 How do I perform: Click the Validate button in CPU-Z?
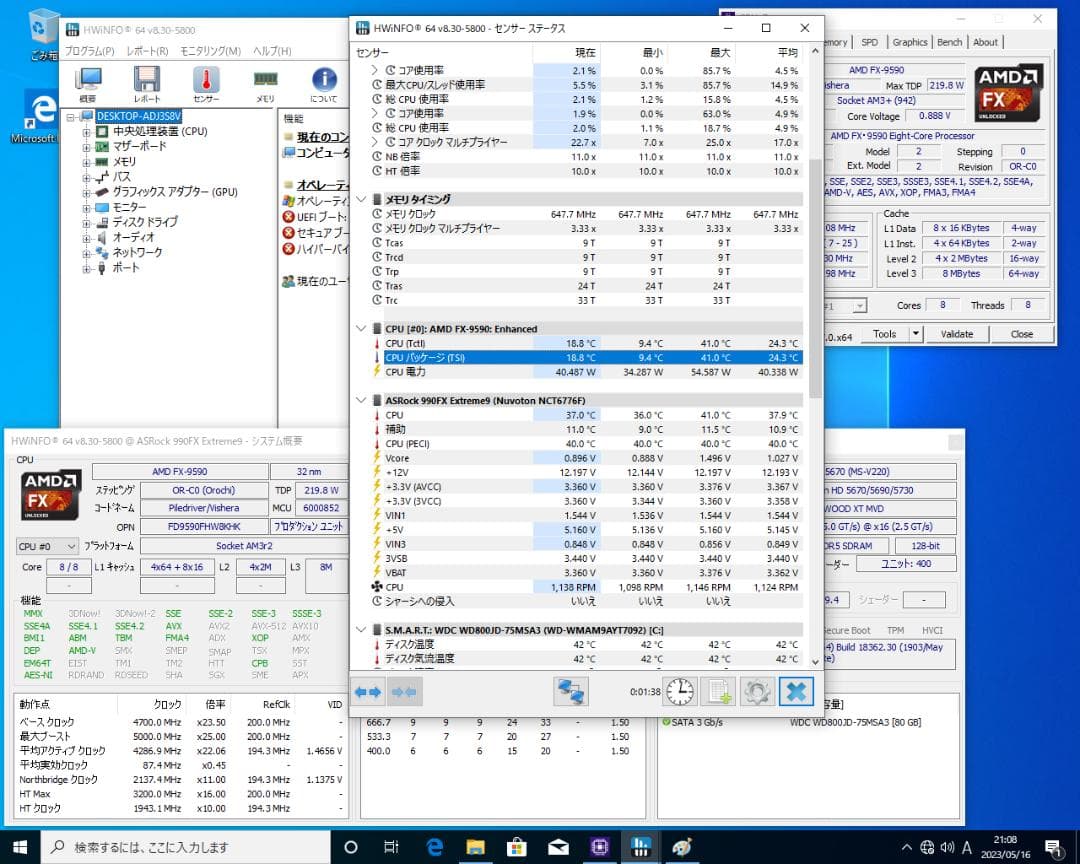point(959,334)
